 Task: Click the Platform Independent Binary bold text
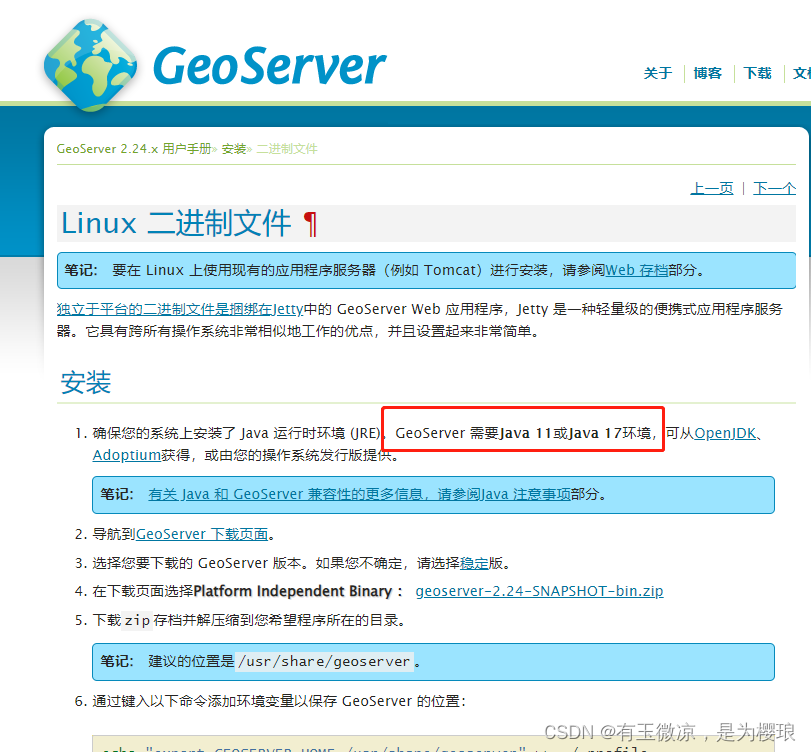293,591
